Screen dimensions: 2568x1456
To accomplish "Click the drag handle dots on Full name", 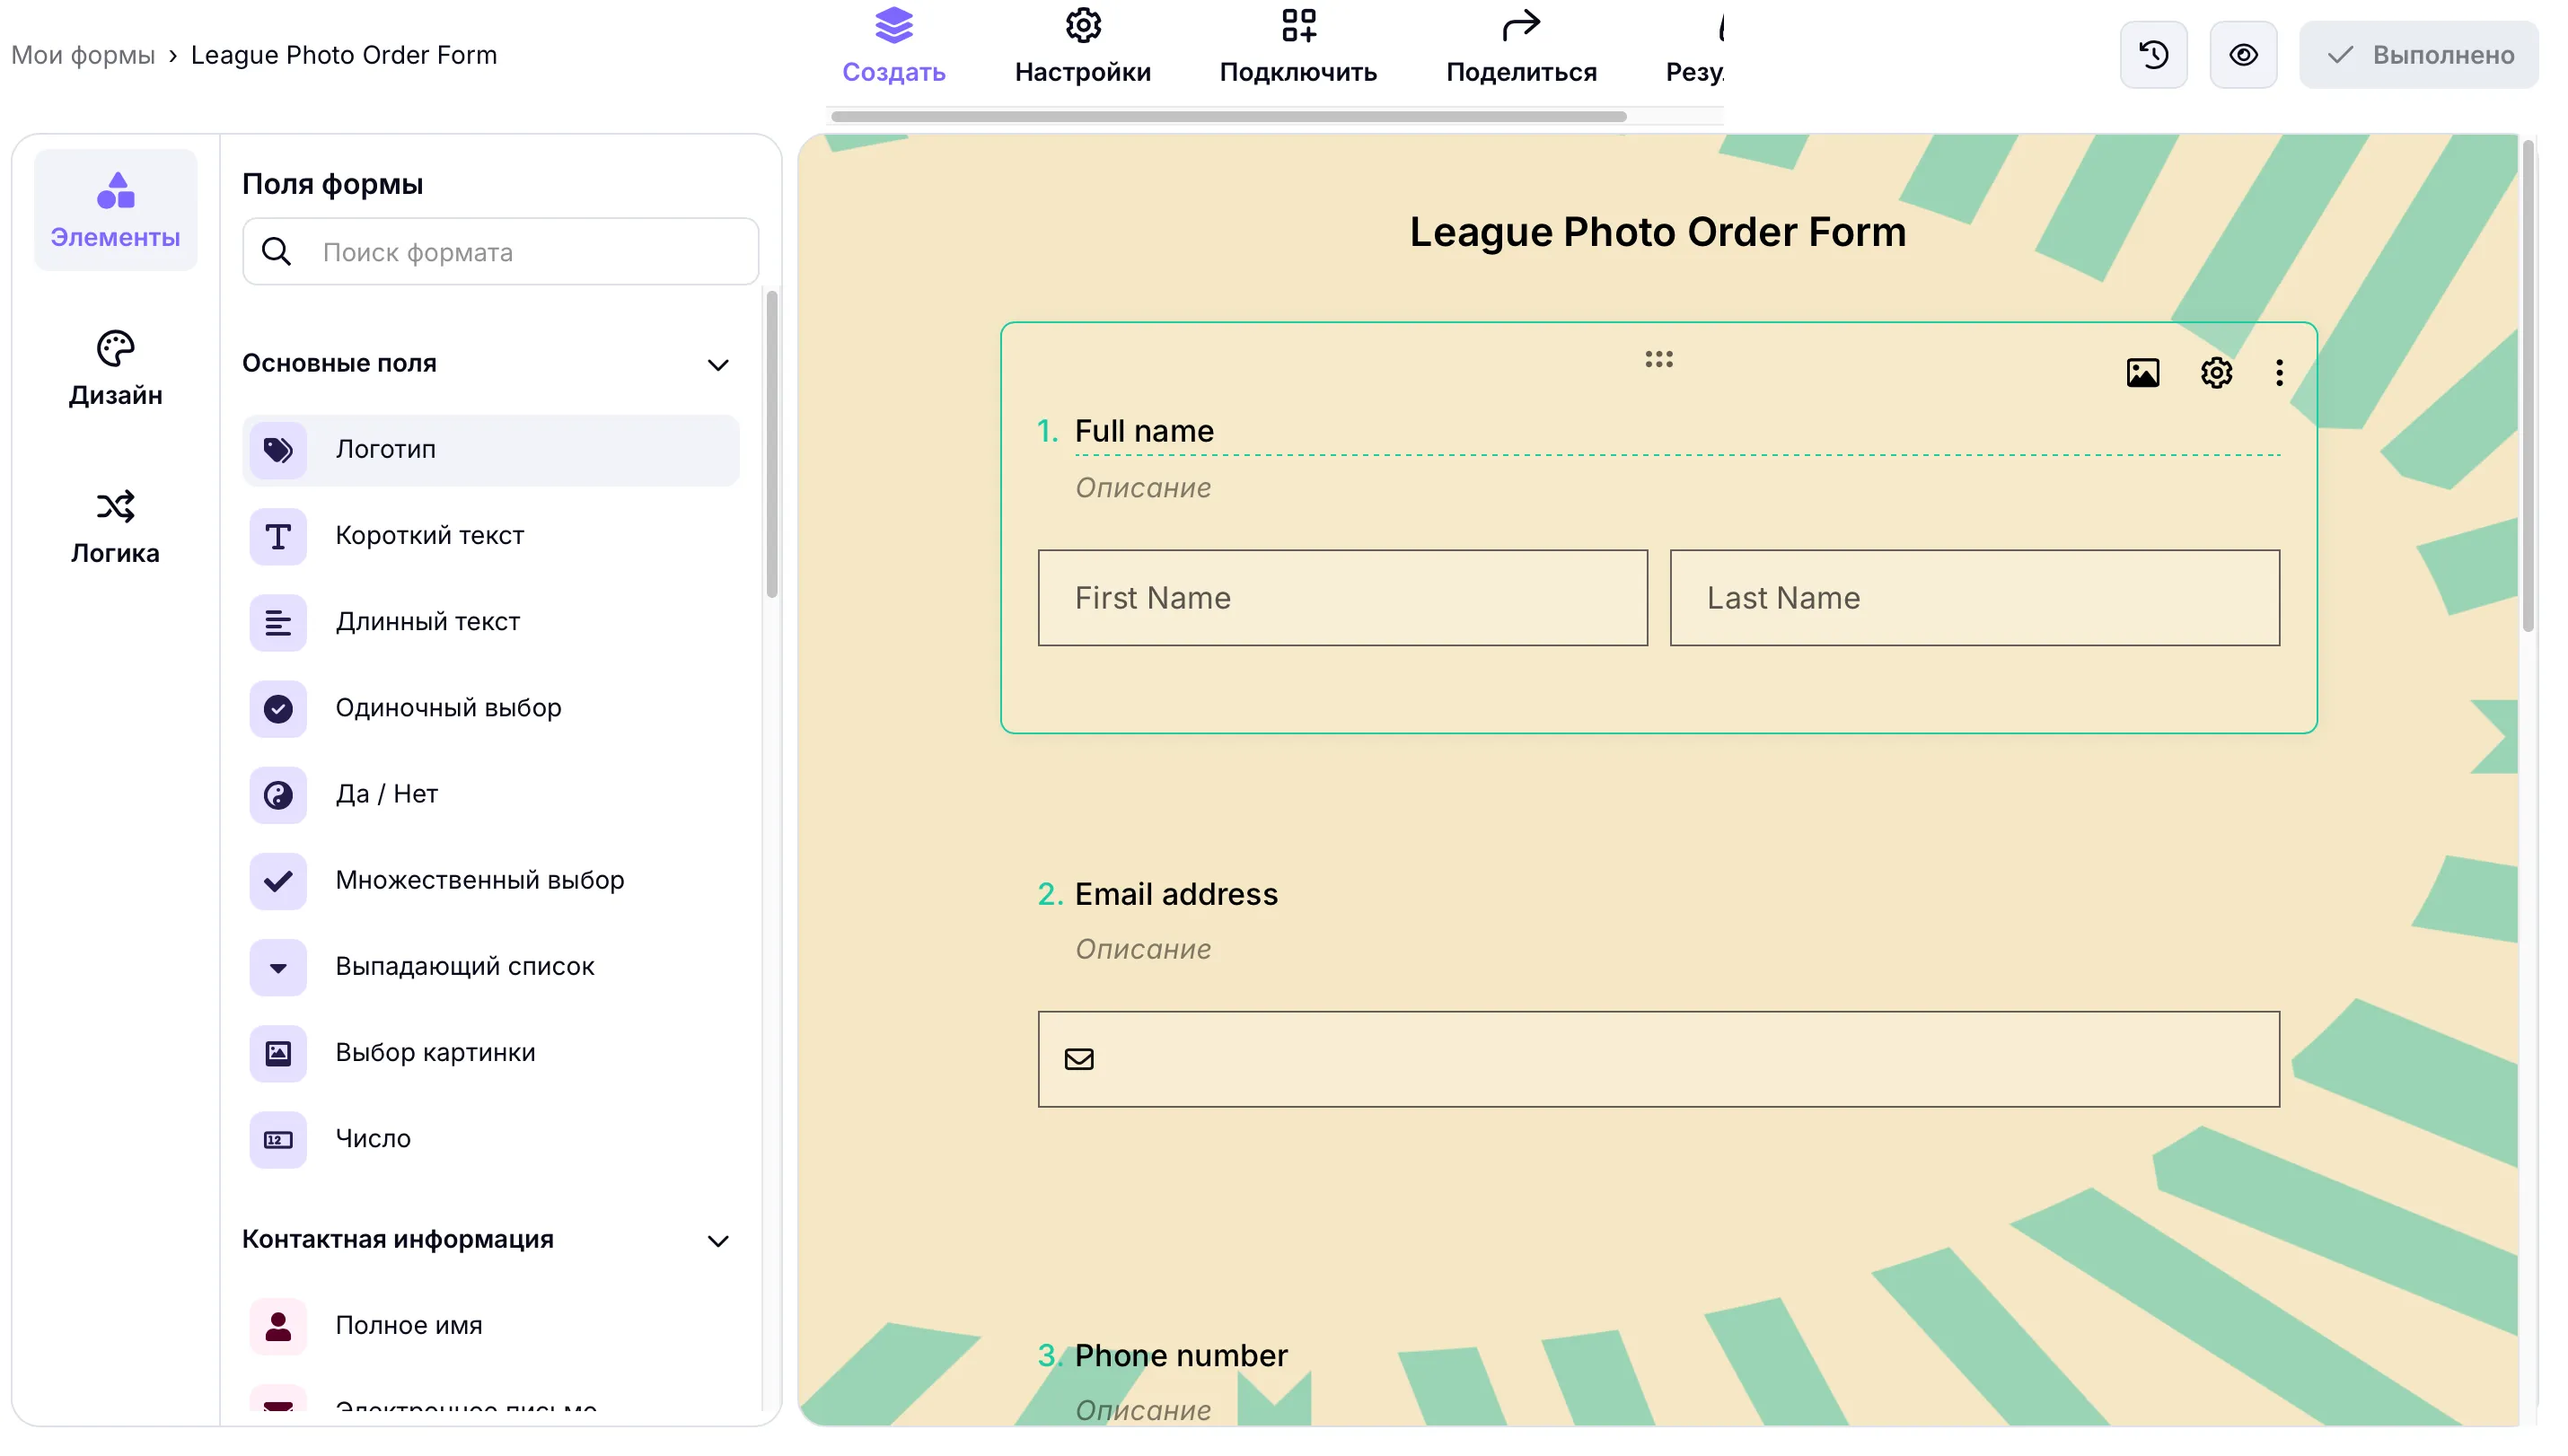I will [1658, 359].
